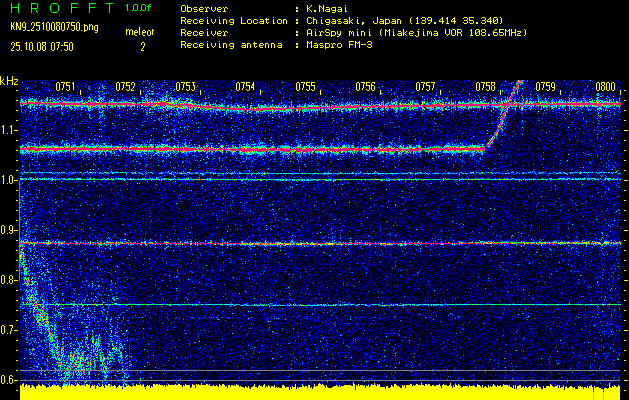
Task: Click the 0751 time marker
Action: tap(66, 87)
